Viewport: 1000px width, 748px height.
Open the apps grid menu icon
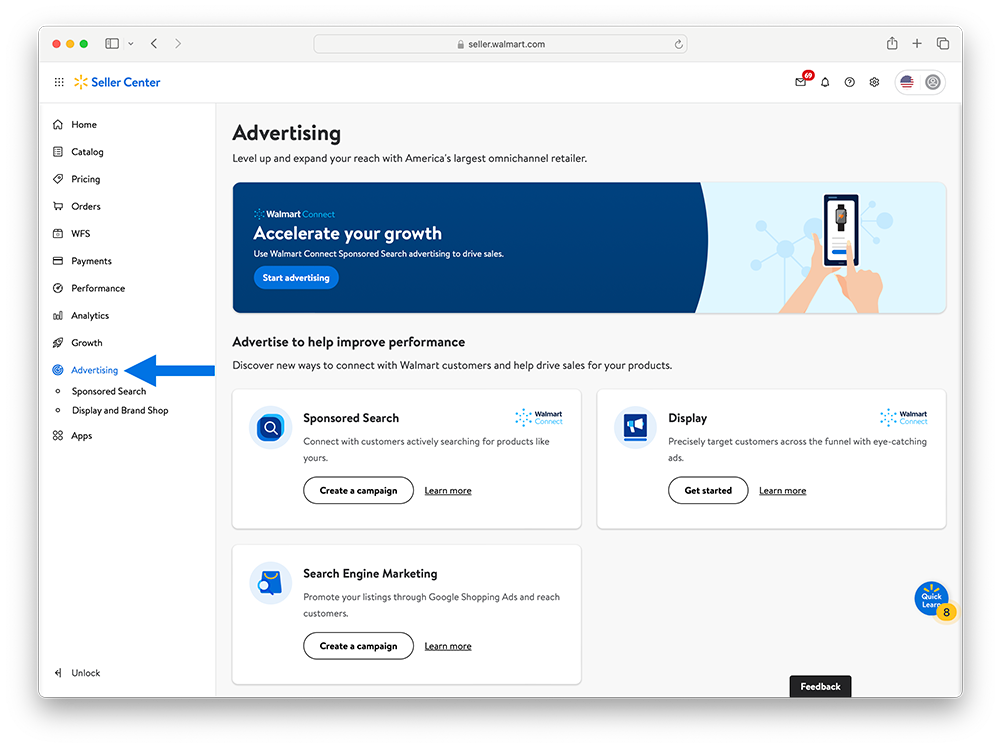click(x=59, y=82)
